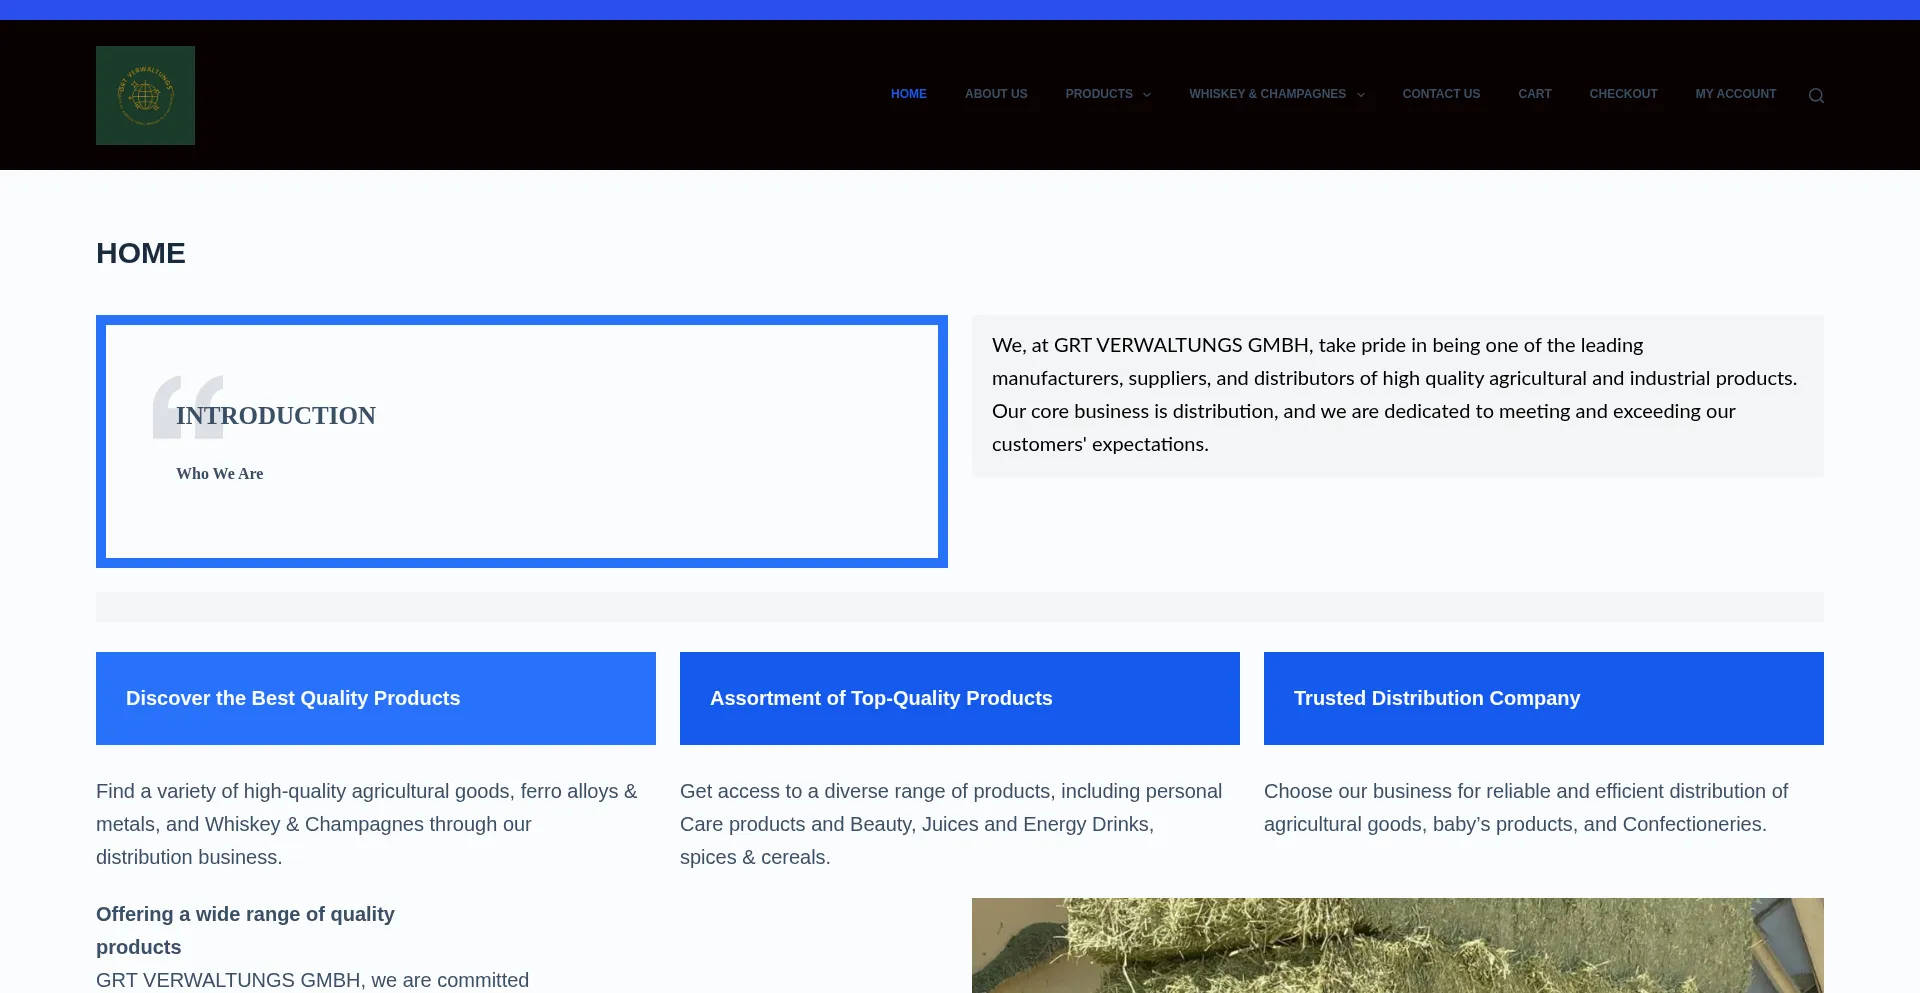Open the Products menu link
The width and height of the screenshot is (1920, 993).
click(1098, 94)
